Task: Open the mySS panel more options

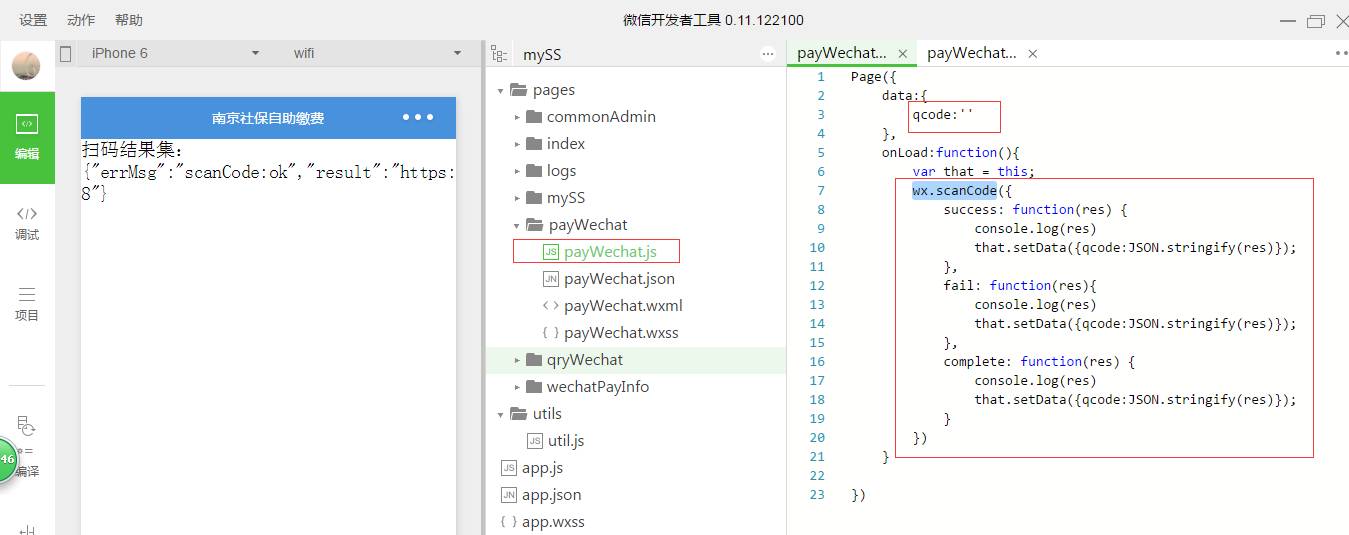Action: coord(768,54)
